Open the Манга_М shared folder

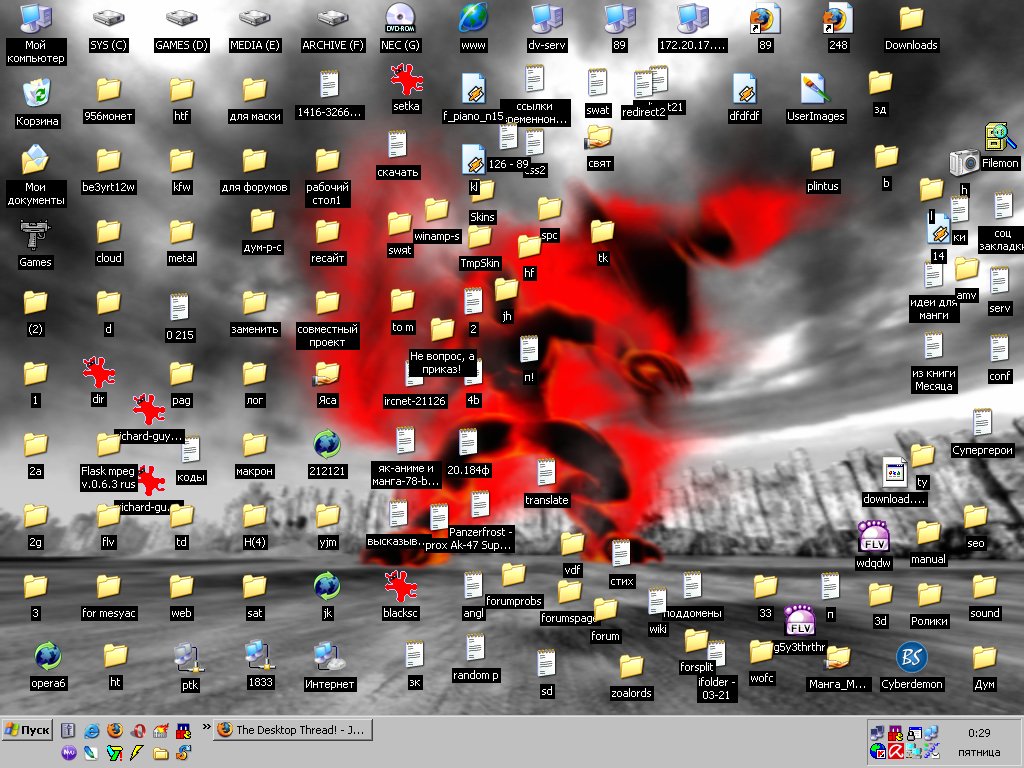[x=837, y=668]
